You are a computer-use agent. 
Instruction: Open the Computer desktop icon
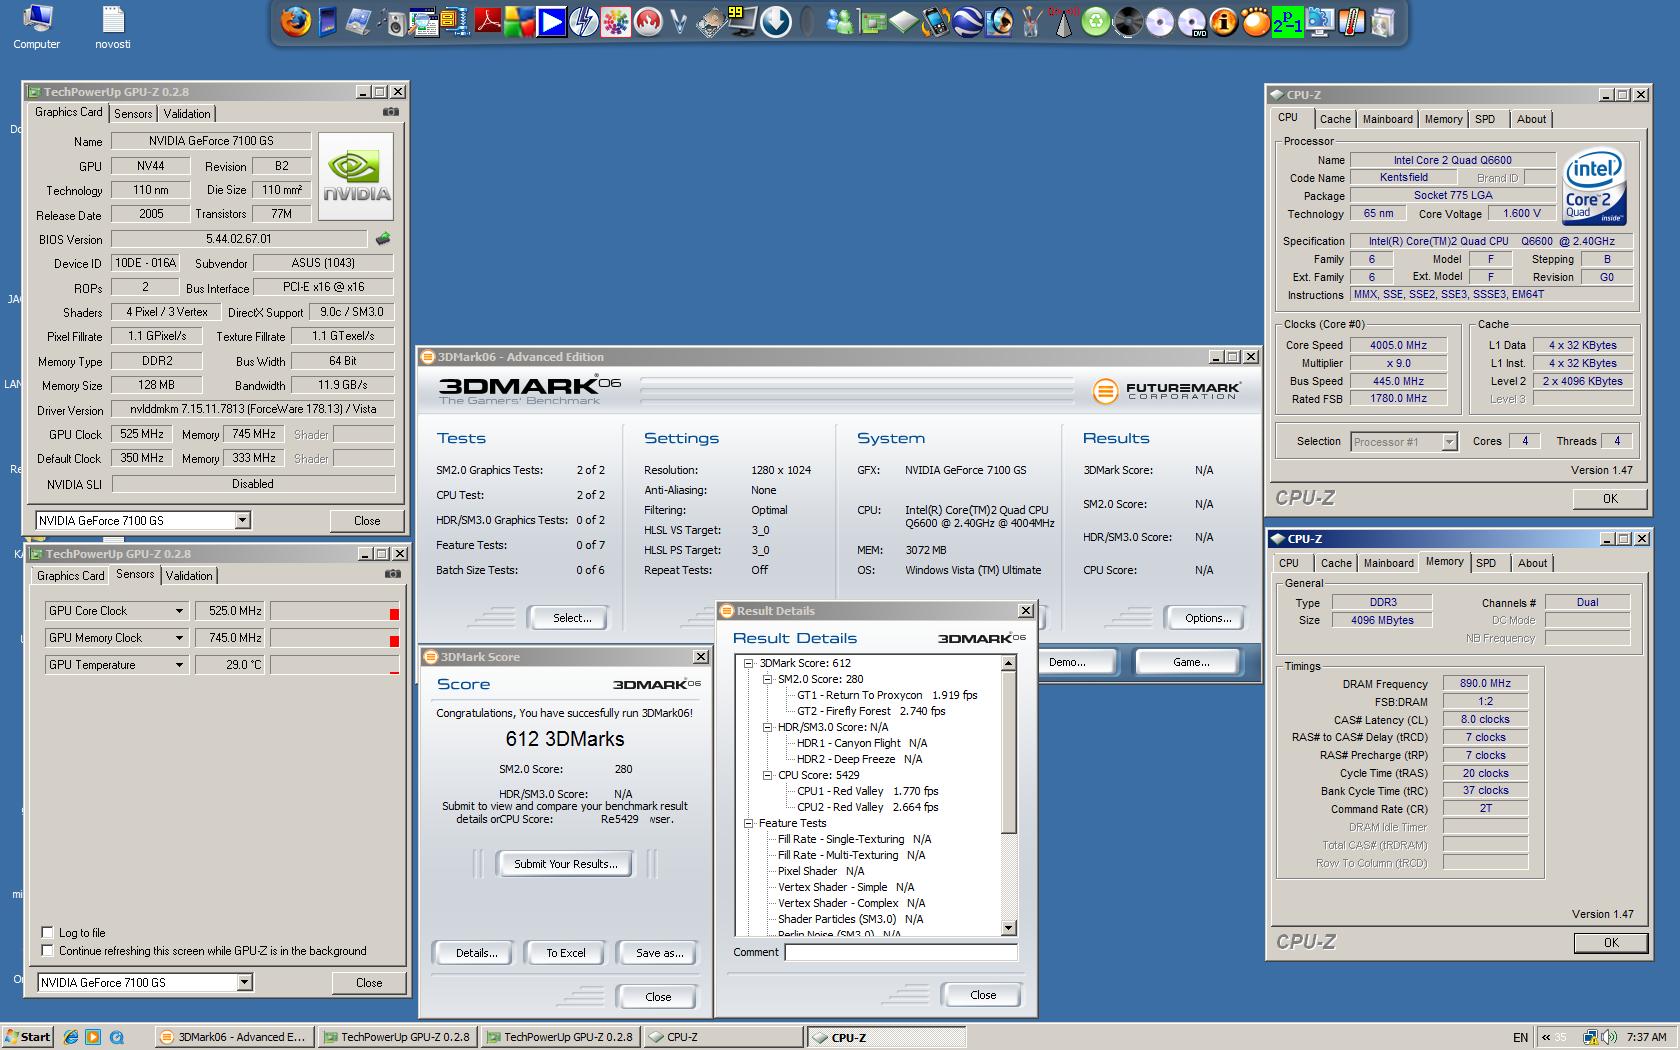[x=37, y=27]
